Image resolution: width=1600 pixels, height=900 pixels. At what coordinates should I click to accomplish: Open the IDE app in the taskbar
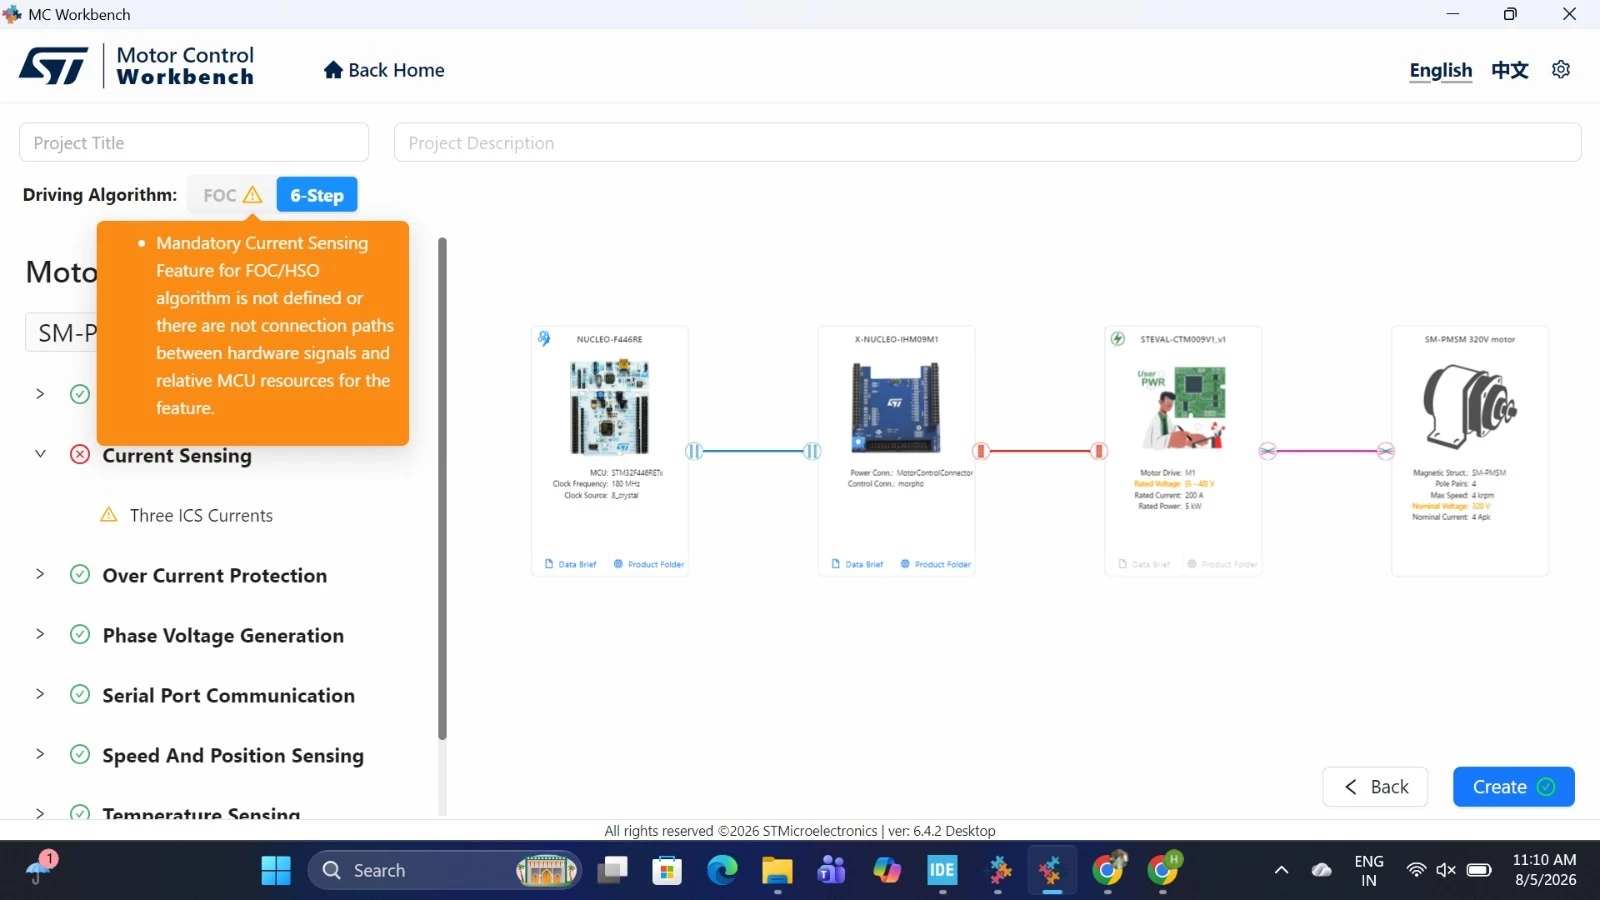[942, 871]
